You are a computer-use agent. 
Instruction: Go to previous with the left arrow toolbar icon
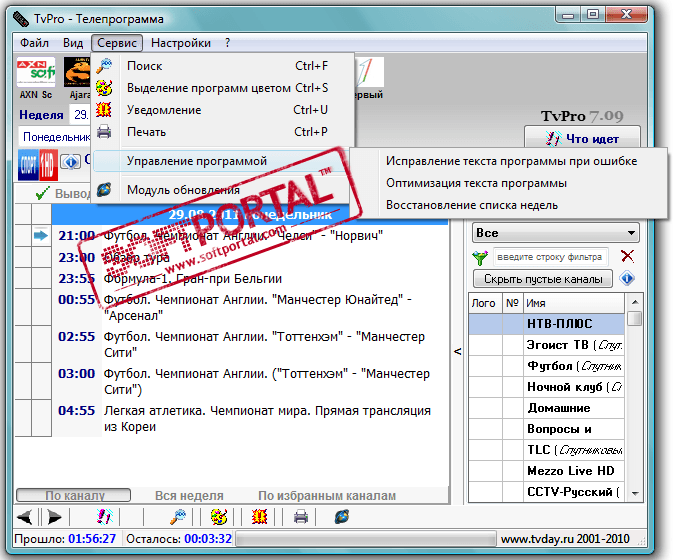[x=25, y=516]
